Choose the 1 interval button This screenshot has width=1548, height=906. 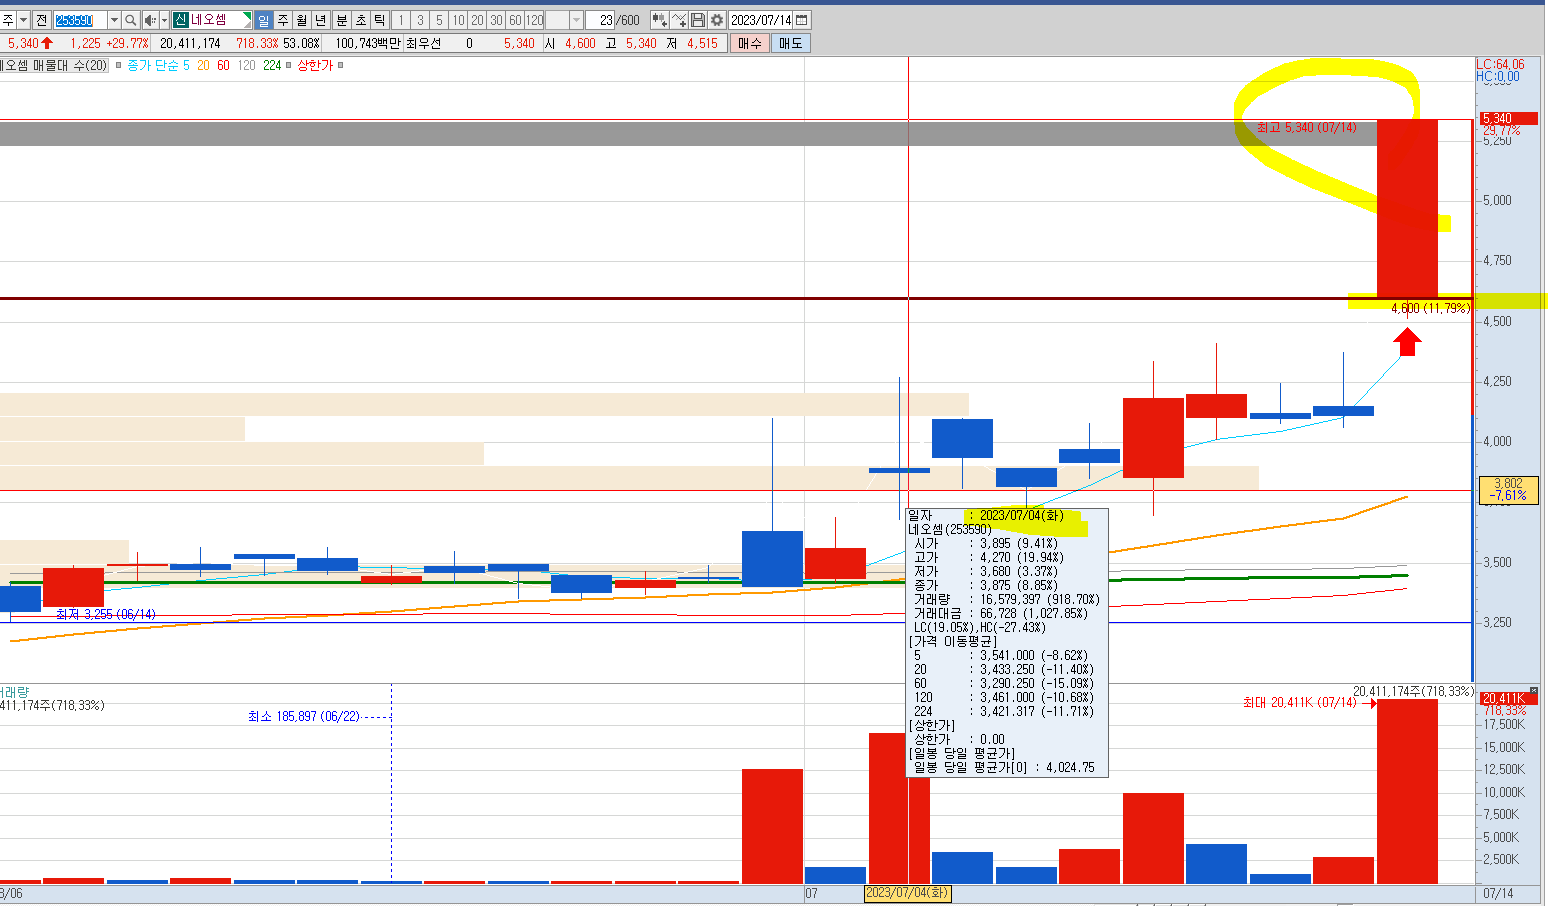[401, 20]
